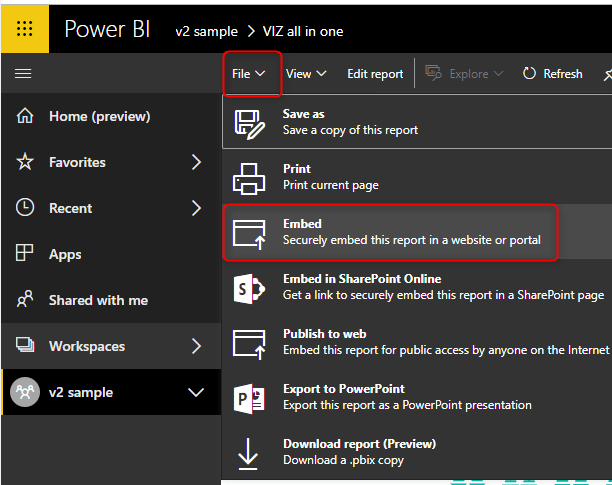Screen dimensions: 612x485
Task: Click the v2 sample breadcrumb link
Action: point(206,31)
